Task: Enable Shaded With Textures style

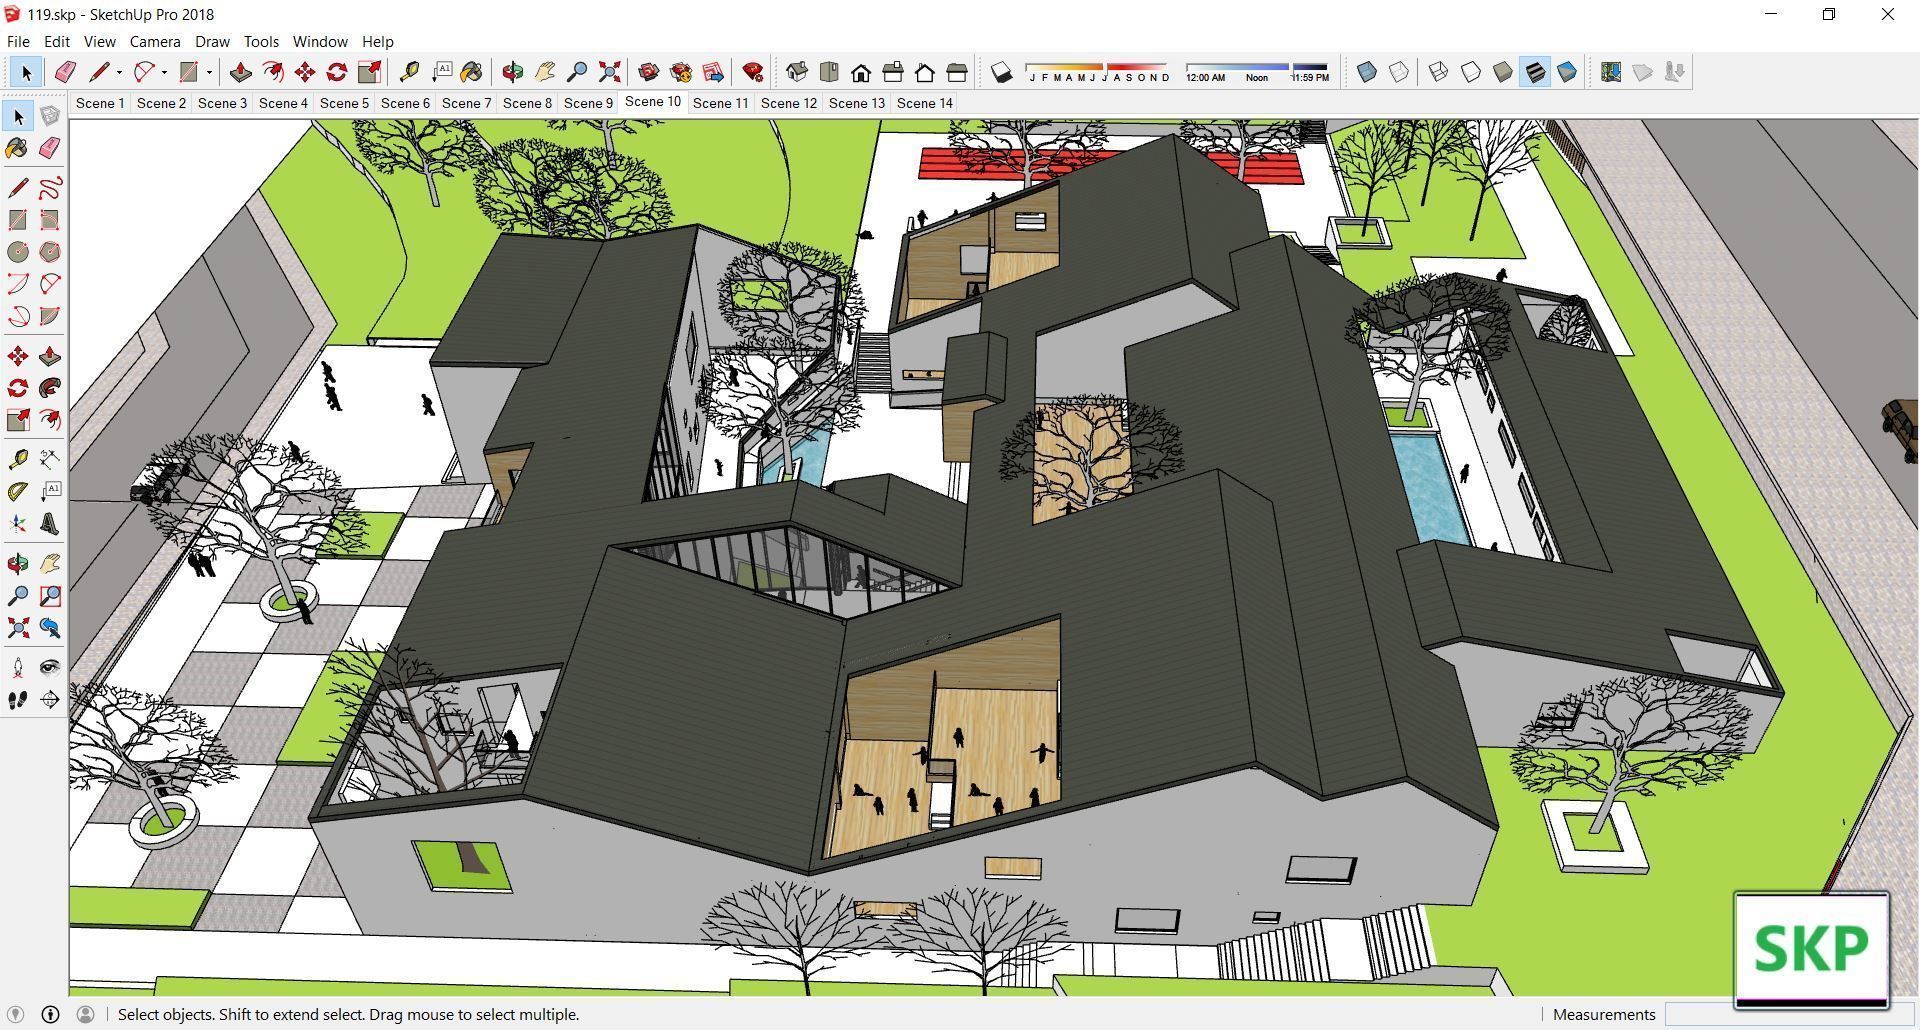Action: click(x=1535, y=72)
